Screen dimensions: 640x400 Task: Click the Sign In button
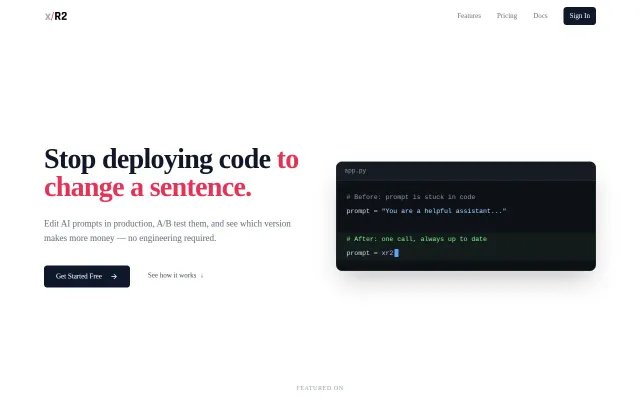[580, 16]
